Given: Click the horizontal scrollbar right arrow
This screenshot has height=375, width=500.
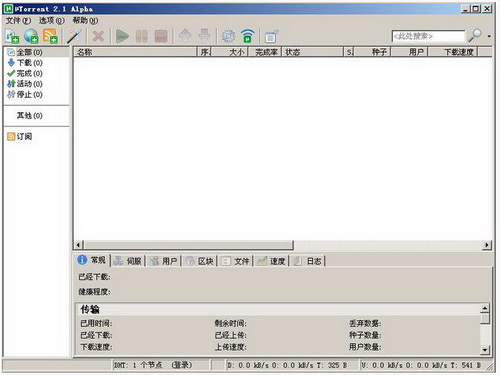Looking at the screenshot, I should [x=487, y=245].
